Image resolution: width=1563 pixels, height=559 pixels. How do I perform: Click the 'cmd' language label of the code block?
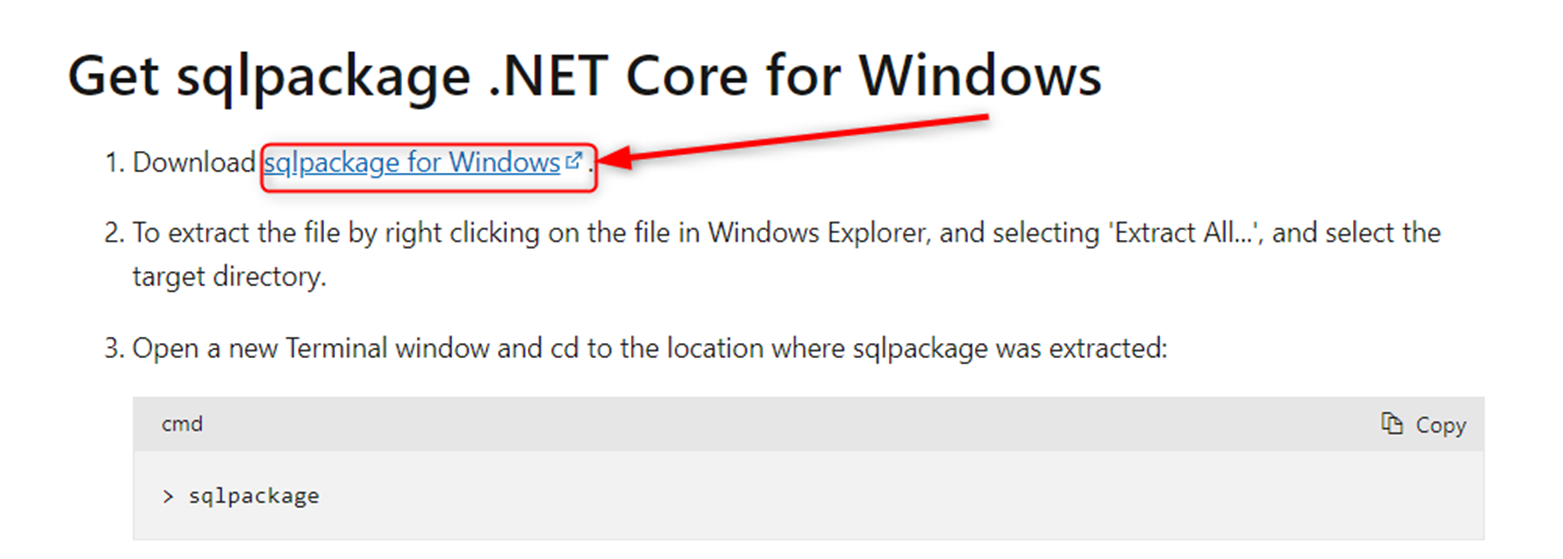click(x=182, y=424)
